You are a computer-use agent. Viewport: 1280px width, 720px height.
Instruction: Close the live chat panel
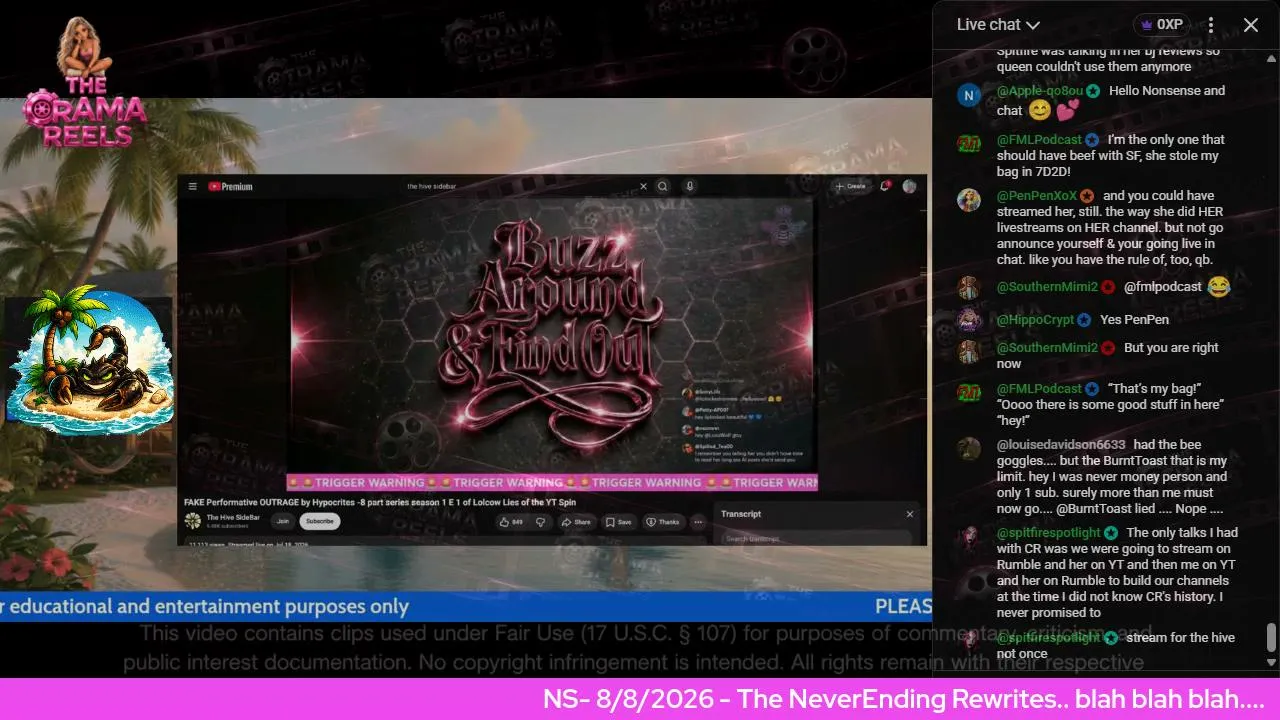point(1251,25)
